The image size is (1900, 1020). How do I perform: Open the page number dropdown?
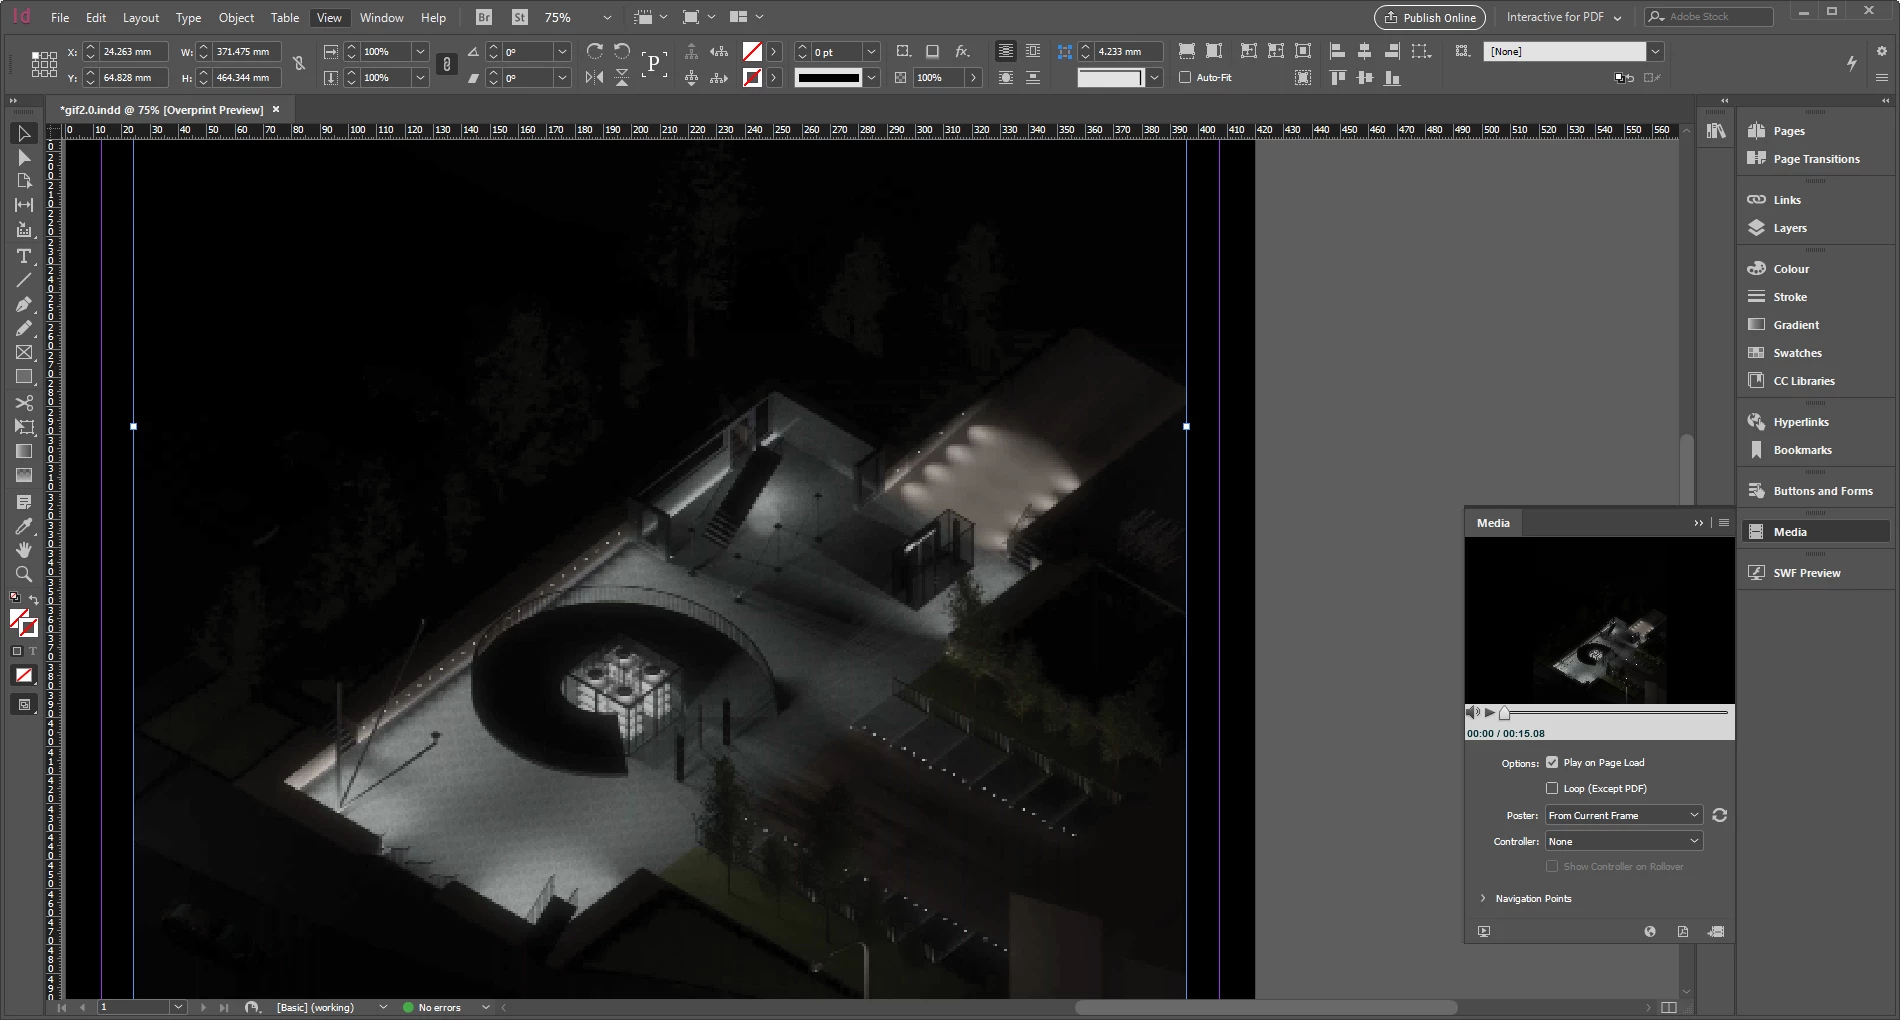point(178,1007)
